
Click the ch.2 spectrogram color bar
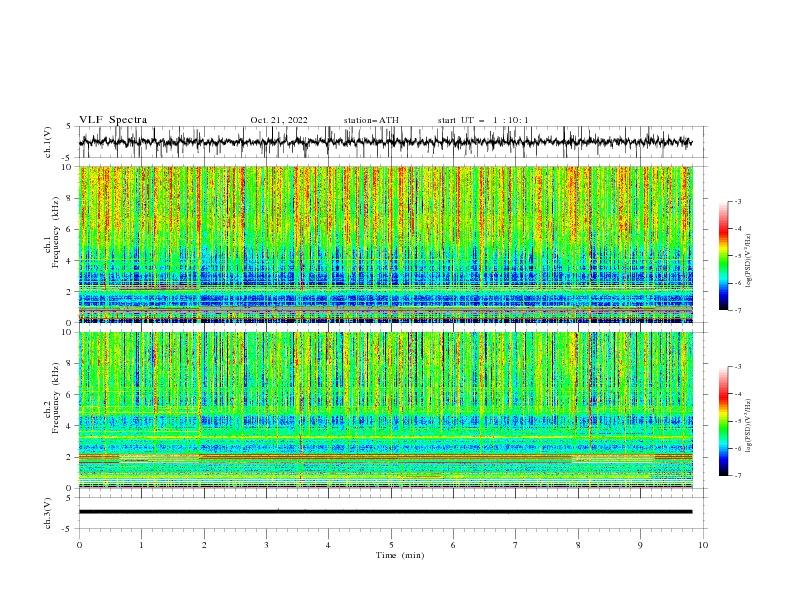click(724, 421)
